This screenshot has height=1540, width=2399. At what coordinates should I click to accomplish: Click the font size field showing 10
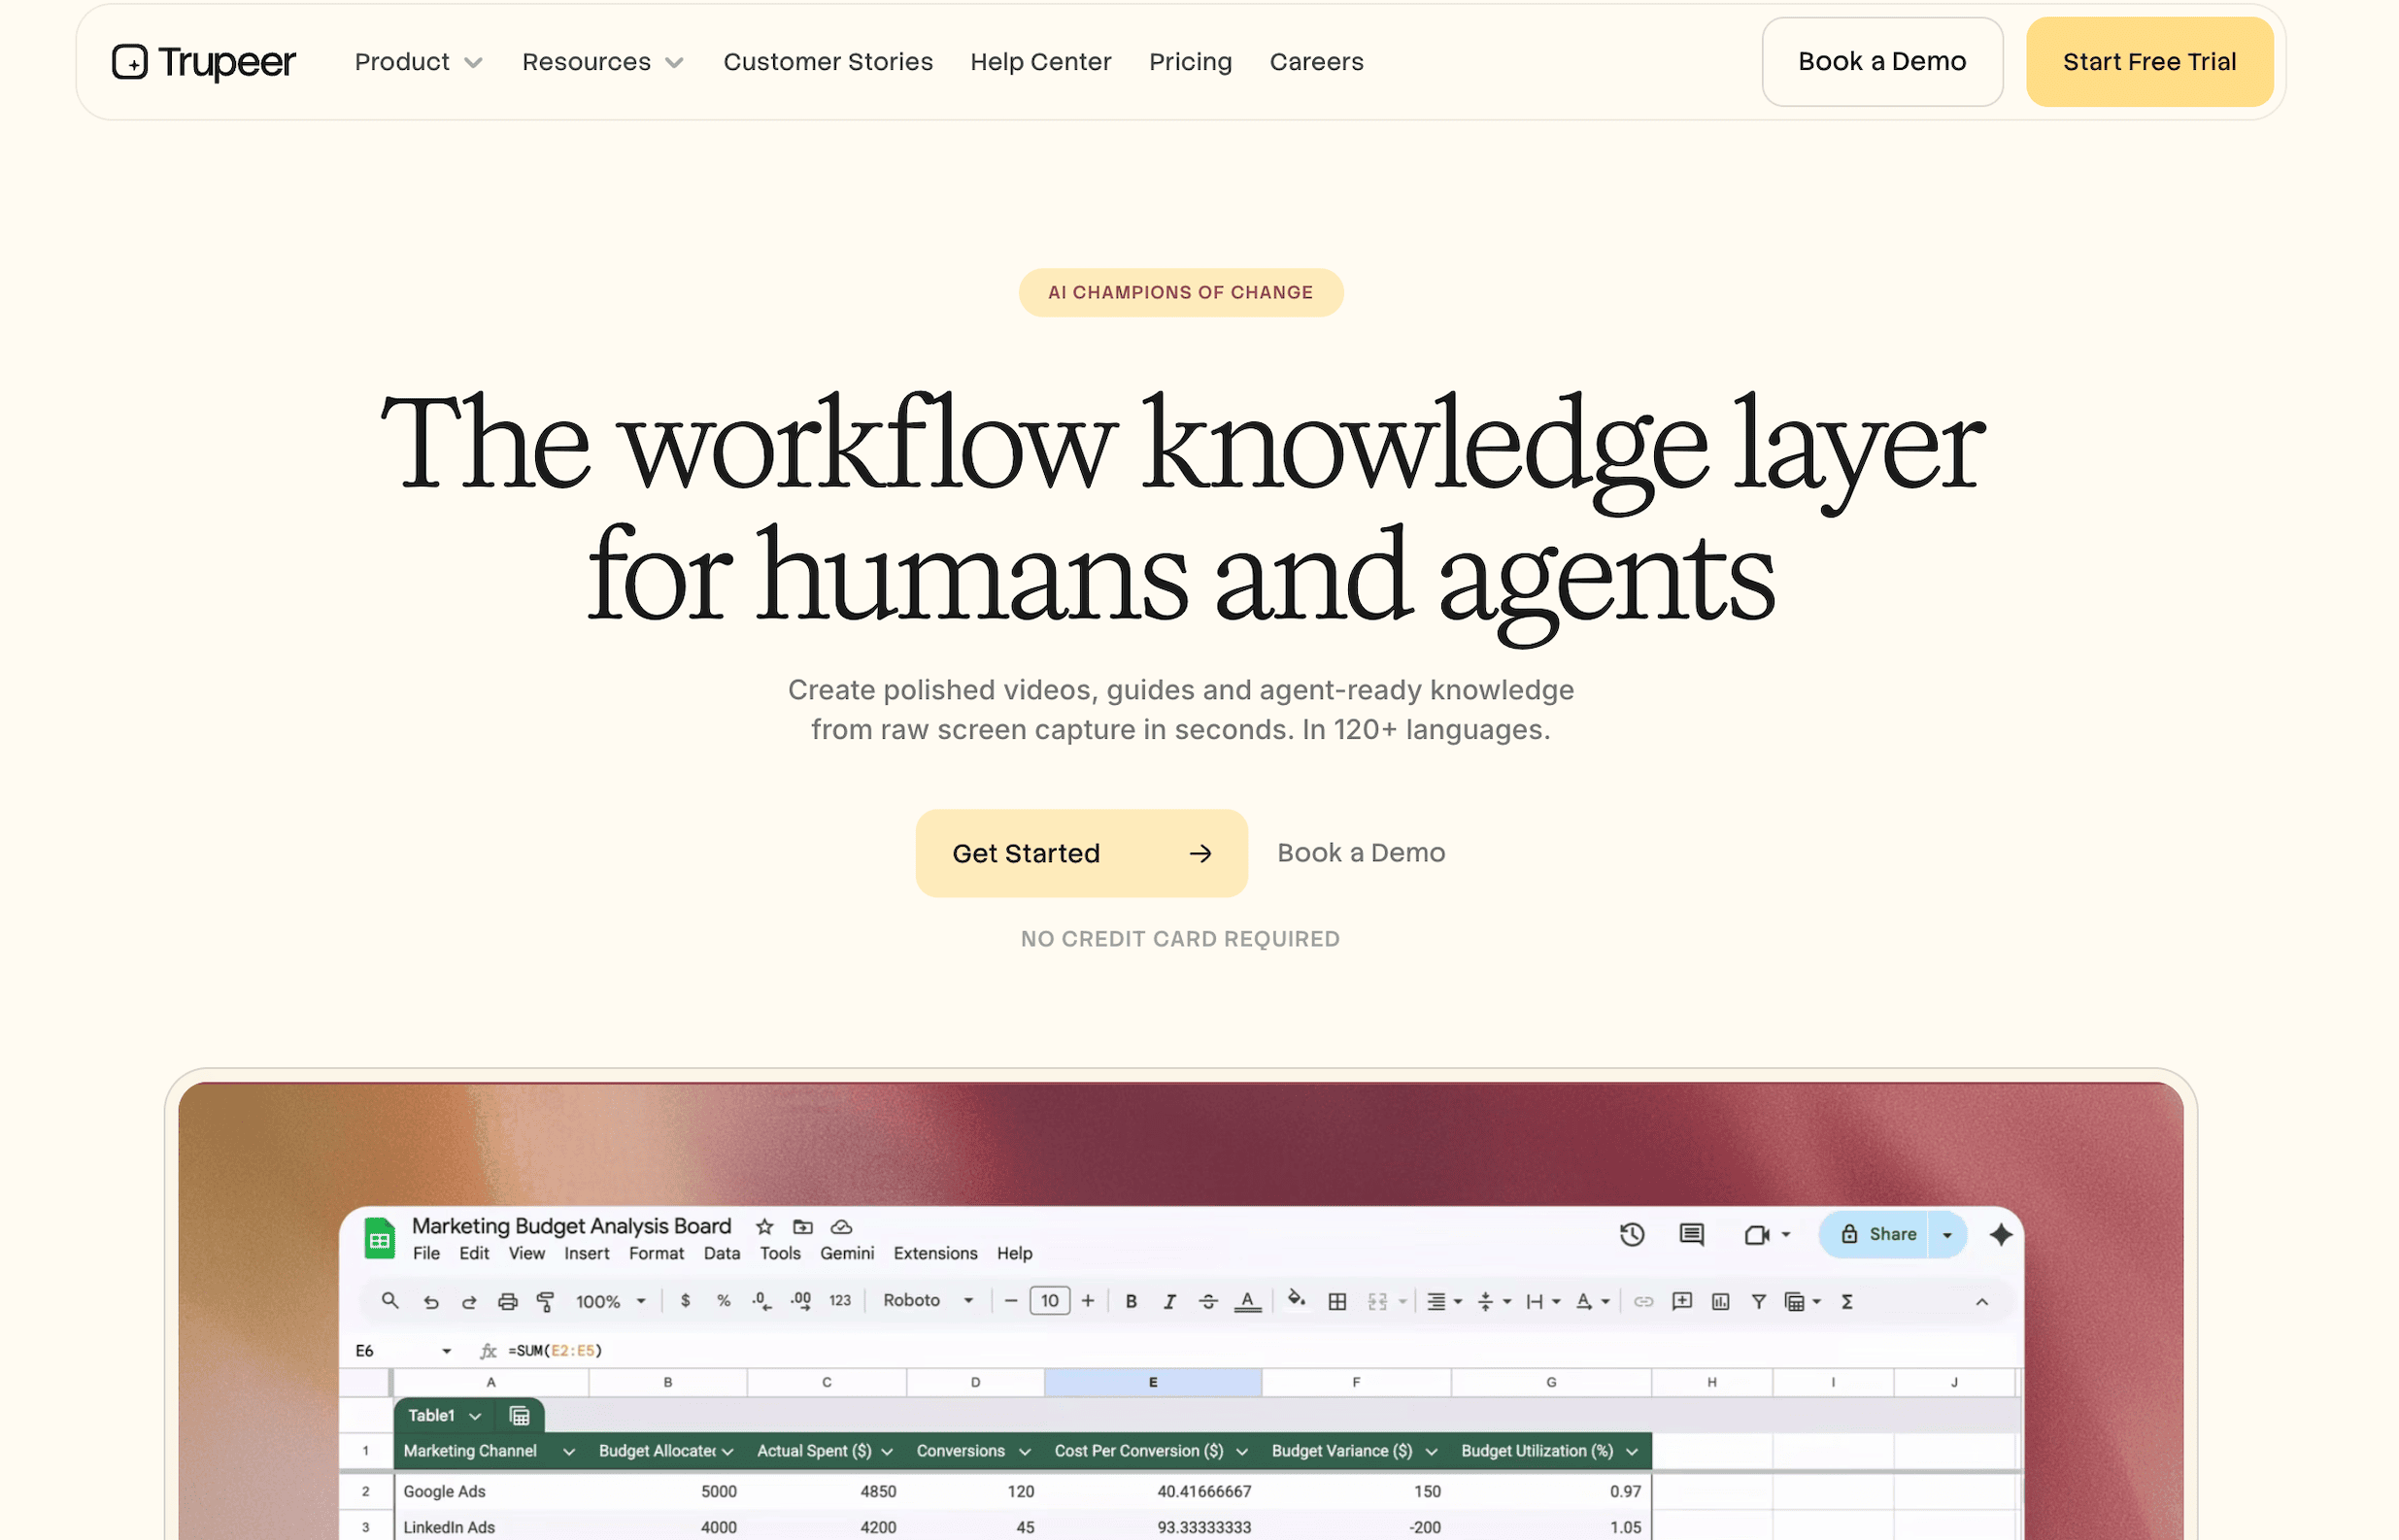(1049, 1301)
